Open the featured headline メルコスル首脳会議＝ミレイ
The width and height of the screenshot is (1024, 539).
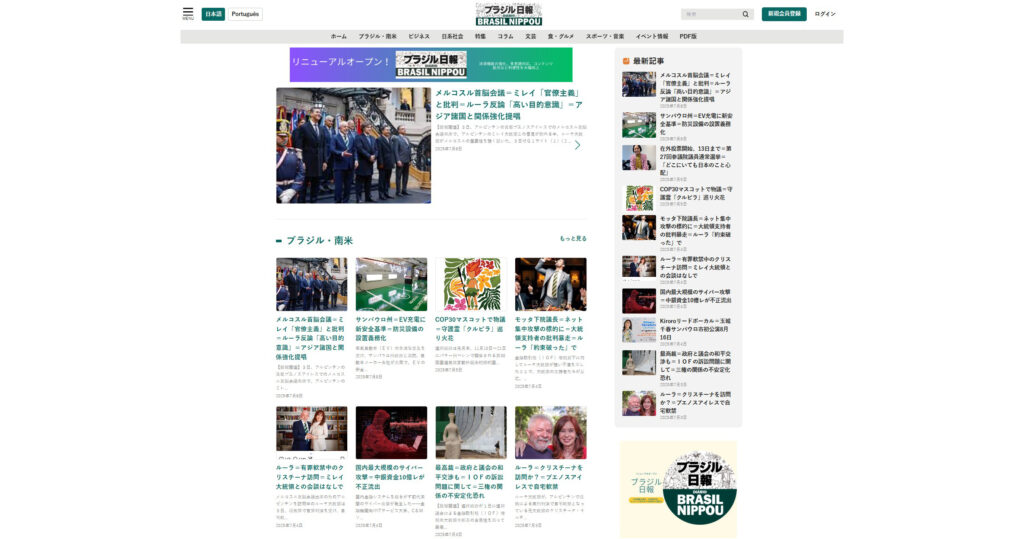[509, 105]
